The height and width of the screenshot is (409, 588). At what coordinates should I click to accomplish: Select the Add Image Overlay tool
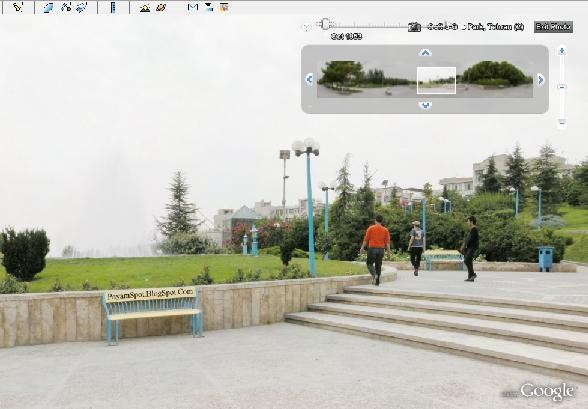82,7
